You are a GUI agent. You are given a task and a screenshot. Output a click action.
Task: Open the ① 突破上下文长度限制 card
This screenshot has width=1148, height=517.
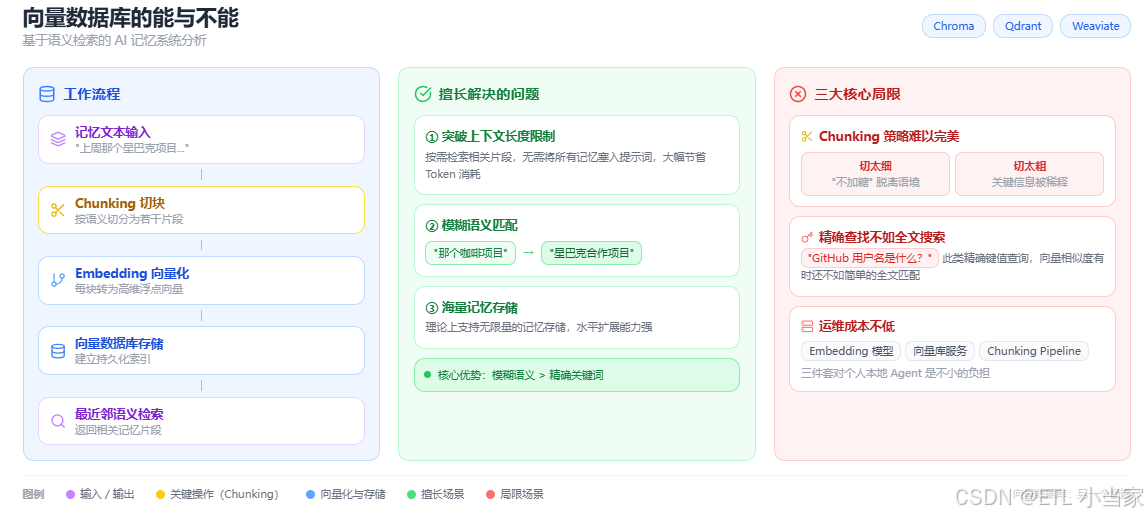tap(577, 155)
